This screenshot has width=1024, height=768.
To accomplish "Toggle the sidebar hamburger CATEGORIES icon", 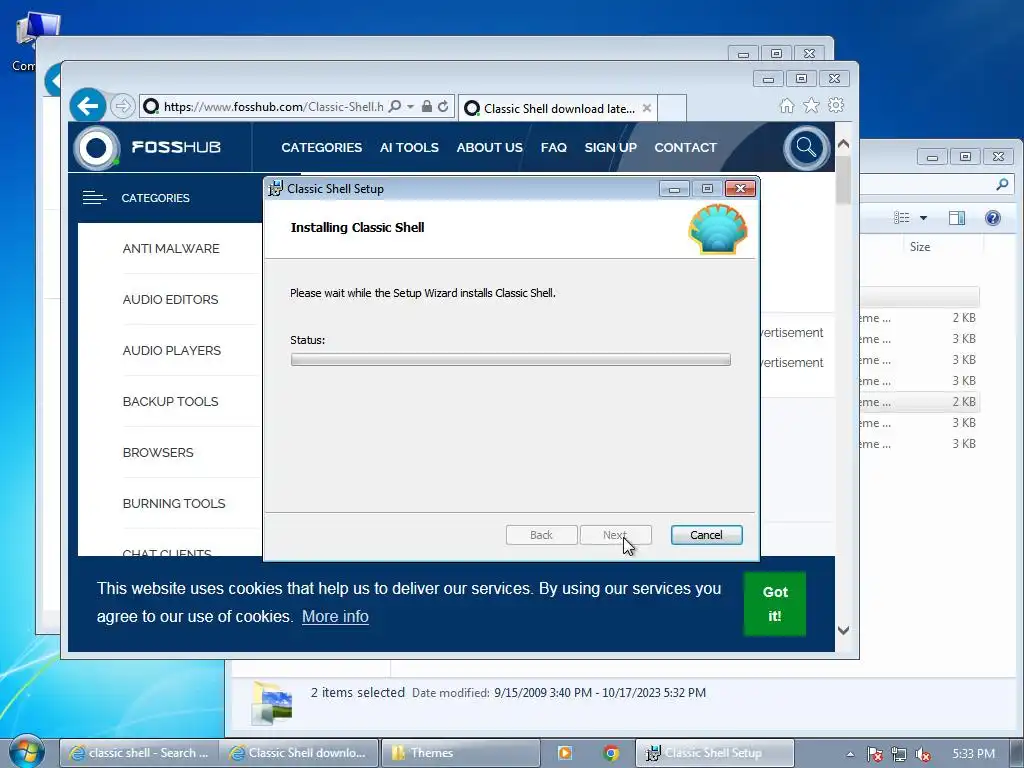I will (94, 198).
